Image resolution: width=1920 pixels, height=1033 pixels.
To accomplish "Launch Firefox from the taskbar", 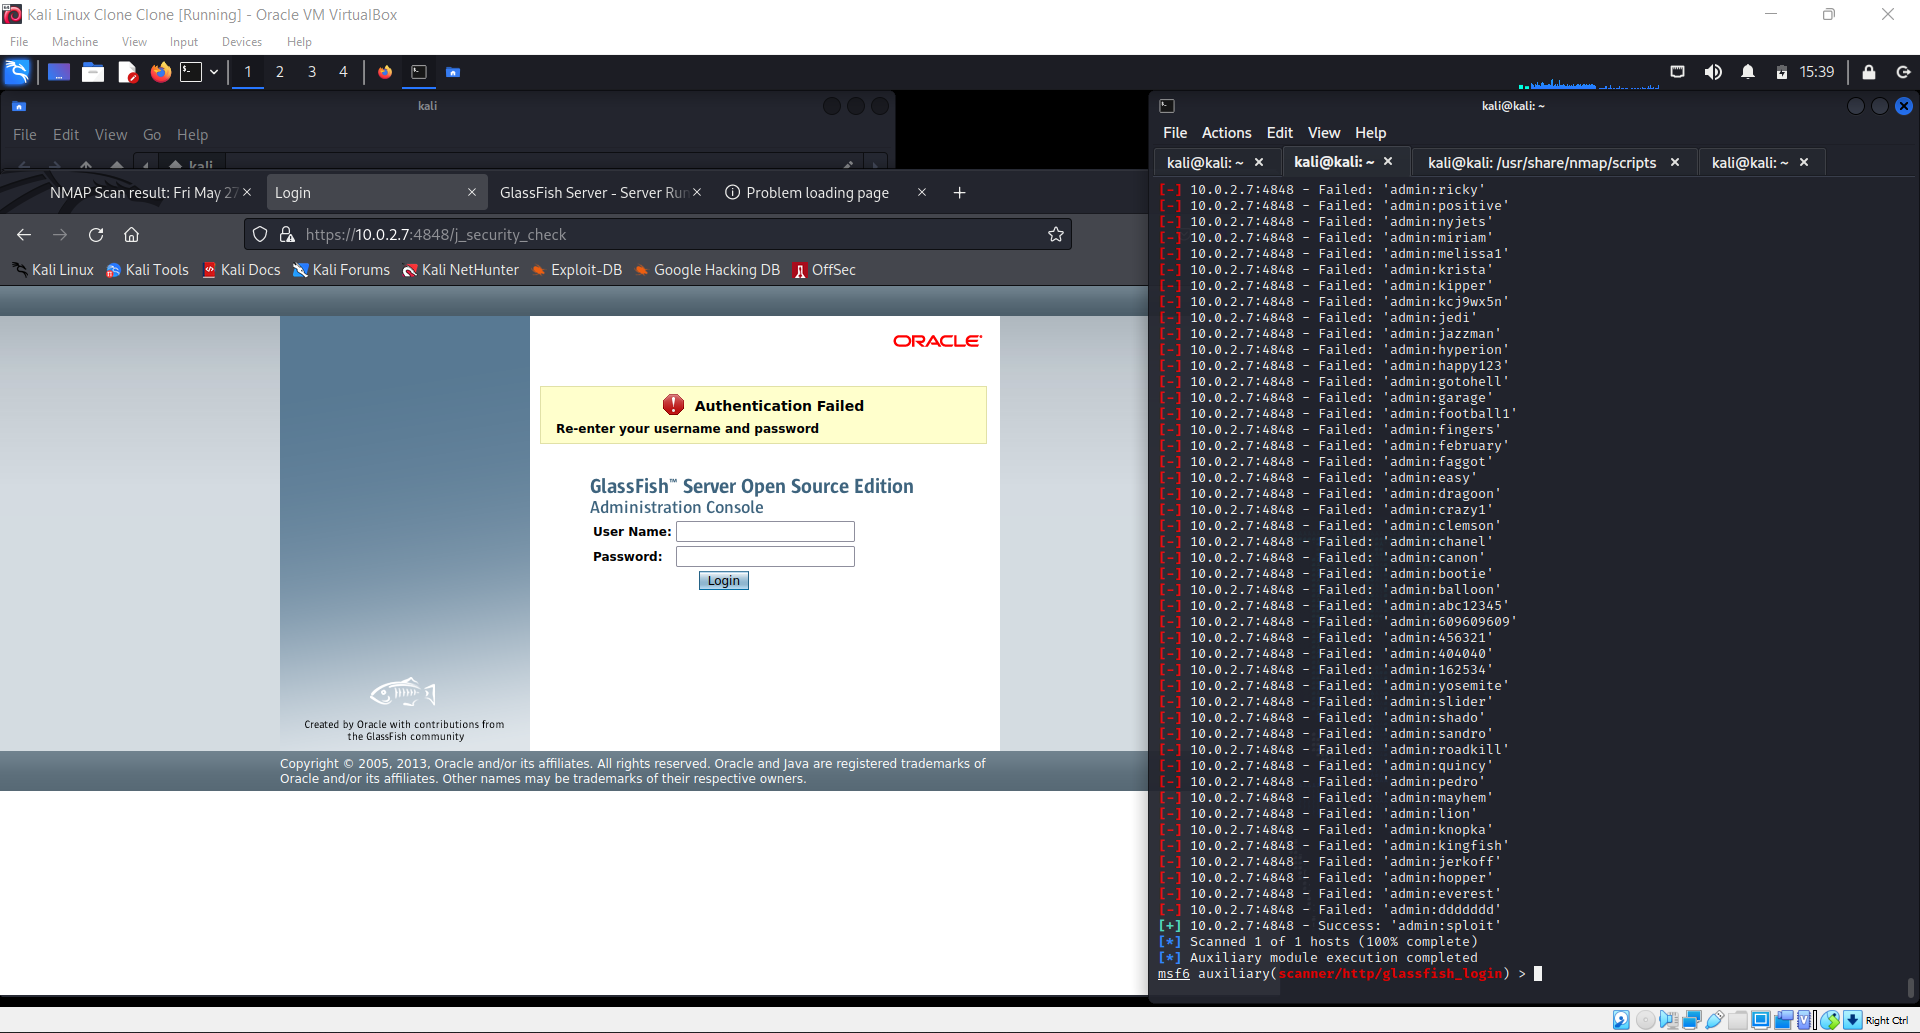I will point(160,72).
